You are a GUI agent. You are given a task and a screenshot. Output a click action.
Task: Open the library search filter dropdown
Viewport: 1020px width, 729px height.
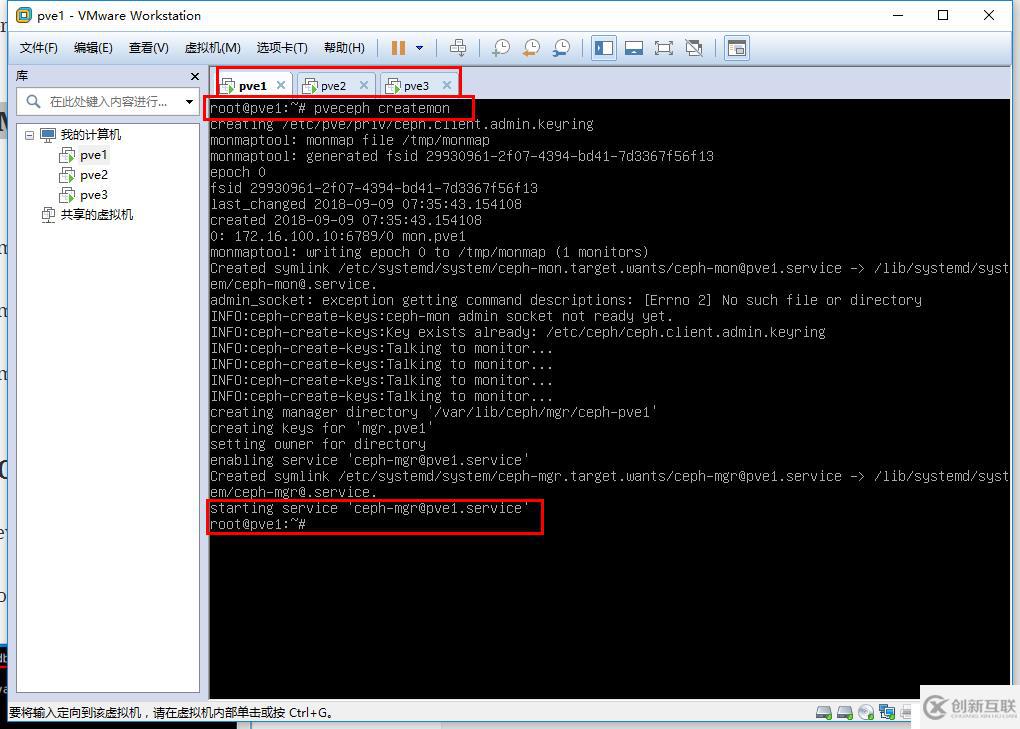tap(189, 101)
